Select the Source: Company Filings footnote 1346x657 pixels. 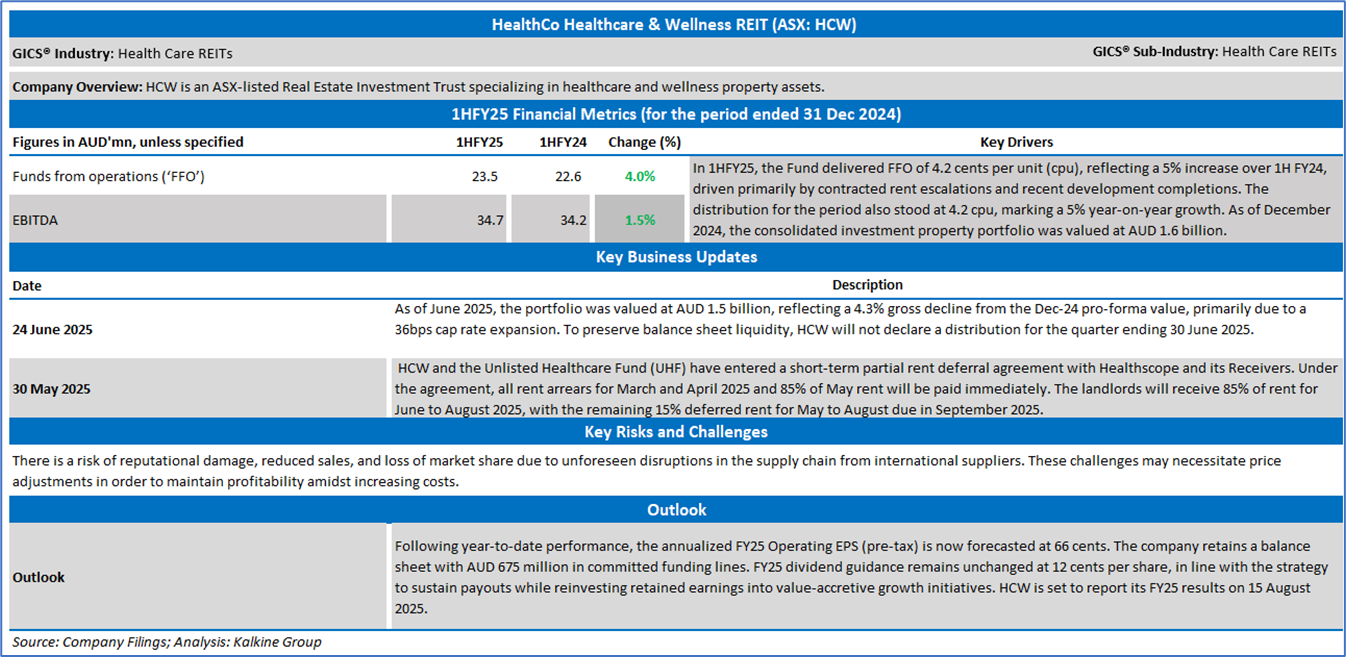(167, 642)
